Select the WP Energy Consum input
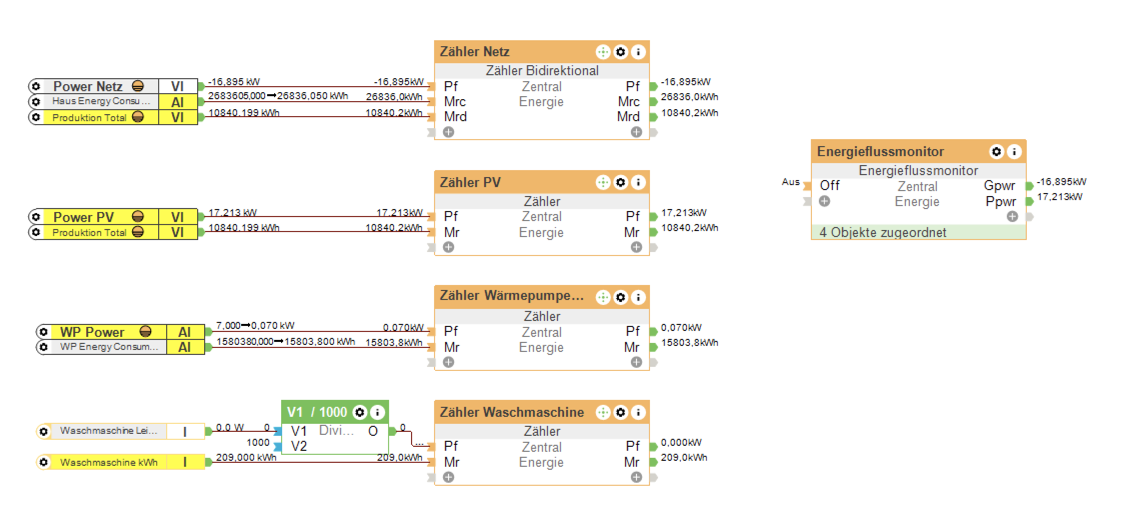Screen dimensions: 1133x515 [x=121, y=347]
